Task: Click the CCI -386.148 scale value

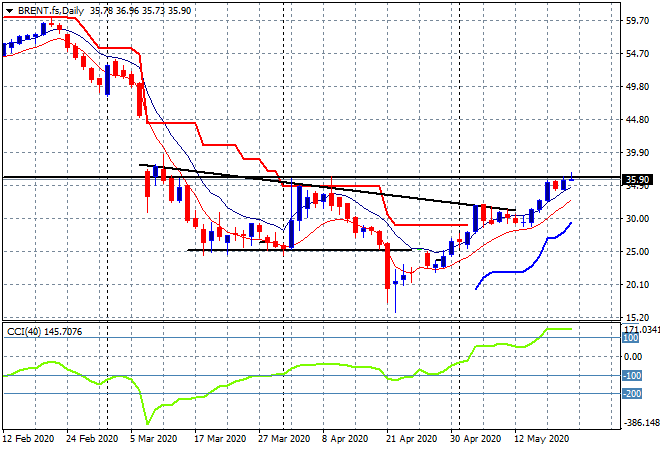Action: [639, 423]
